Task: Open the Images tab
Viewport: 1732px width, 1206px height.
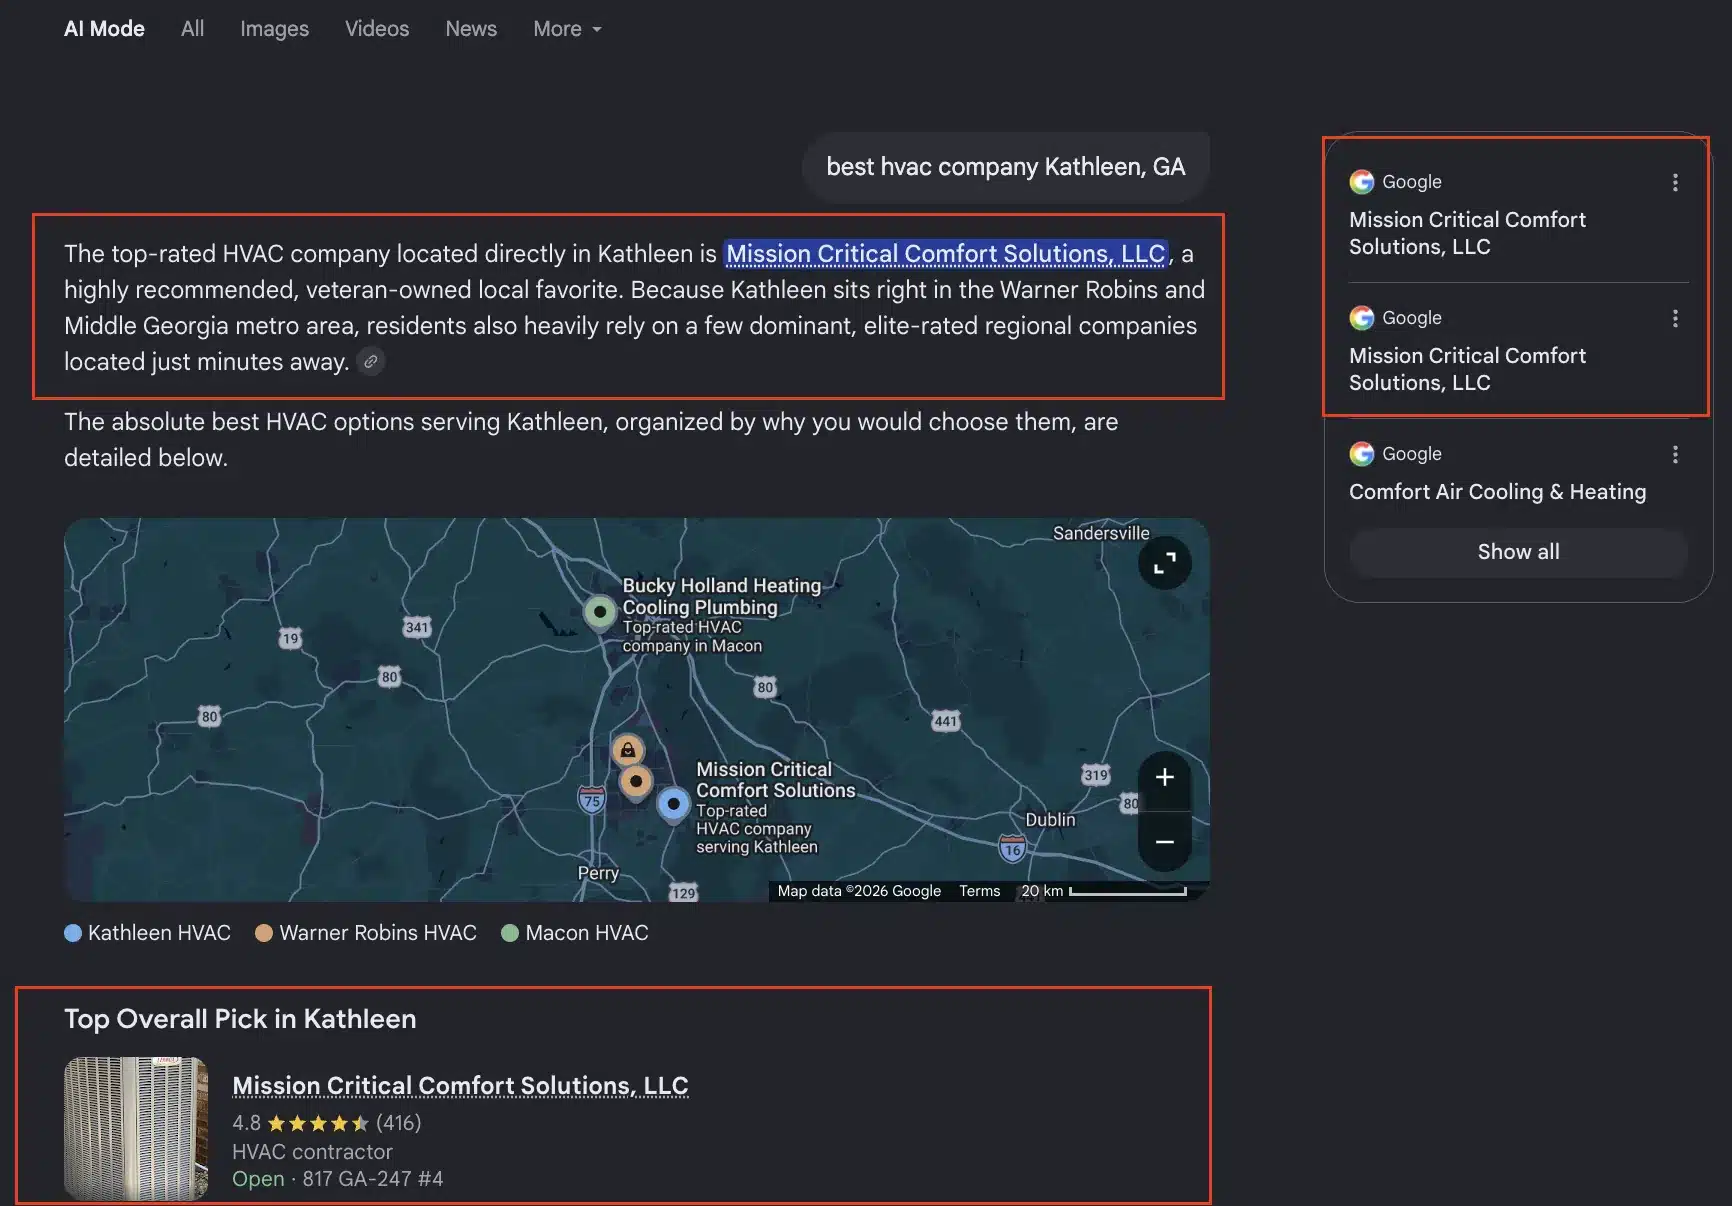Action: 274,29
